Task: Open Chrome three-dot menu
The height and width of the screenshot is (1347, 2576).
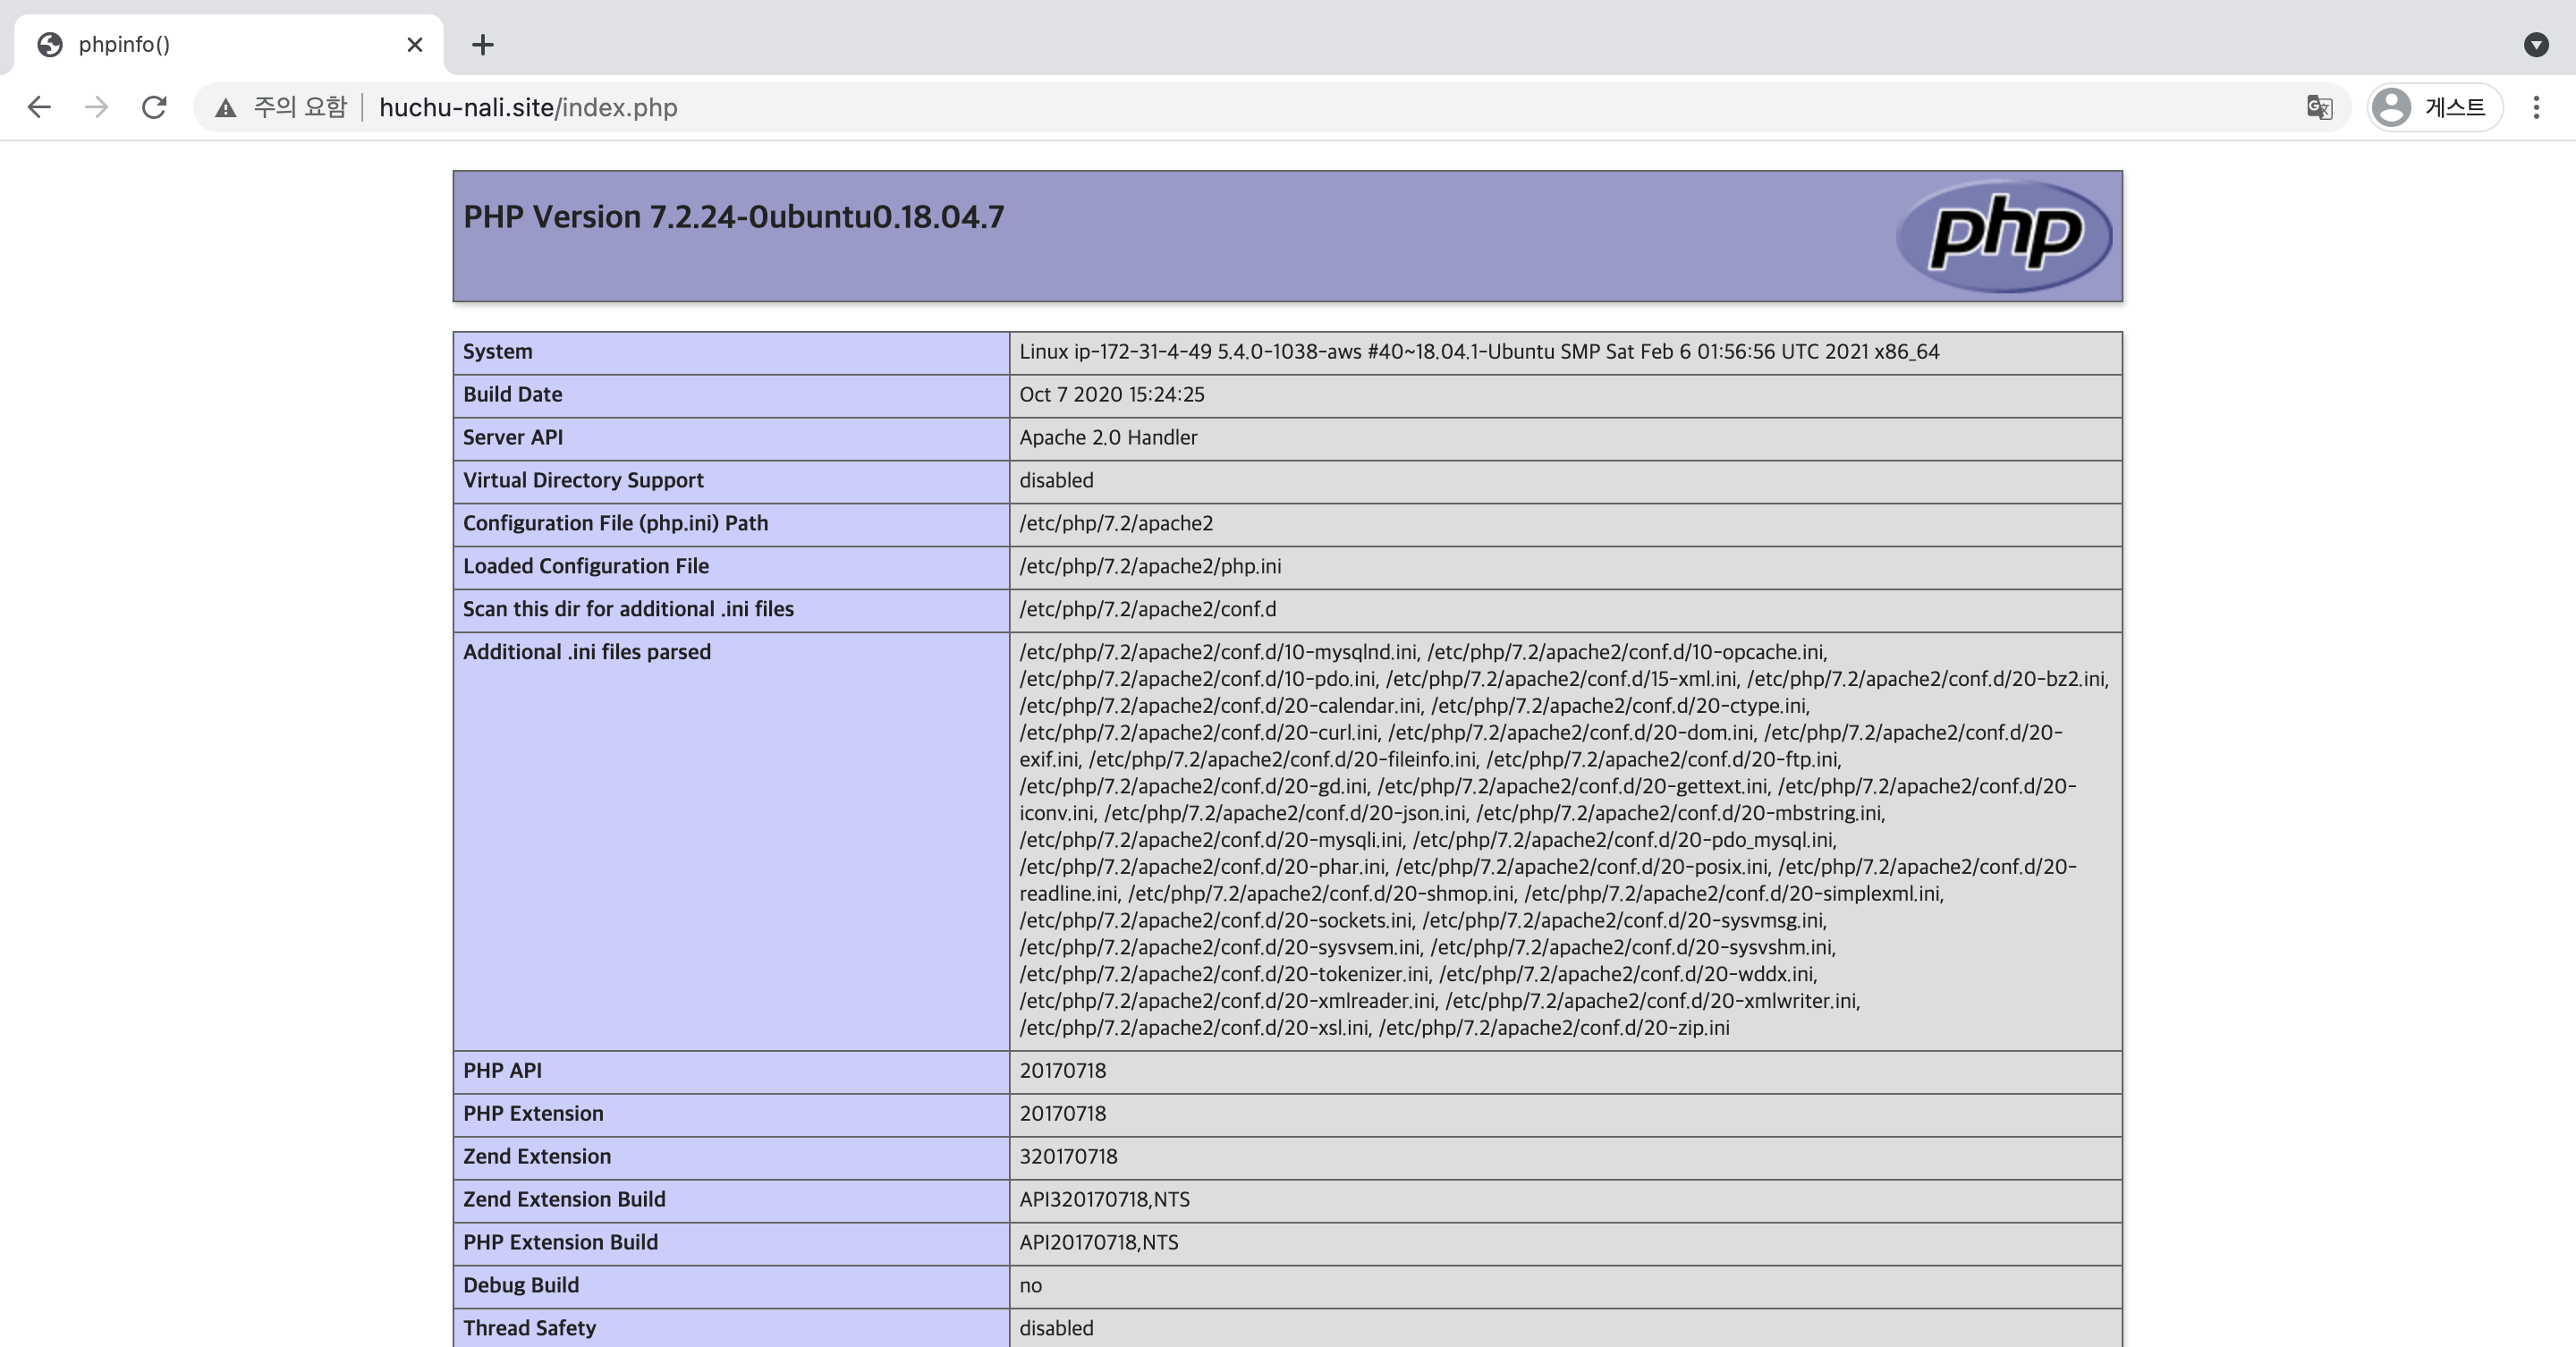Action: pyautogui.click(x=2535, y=107)
